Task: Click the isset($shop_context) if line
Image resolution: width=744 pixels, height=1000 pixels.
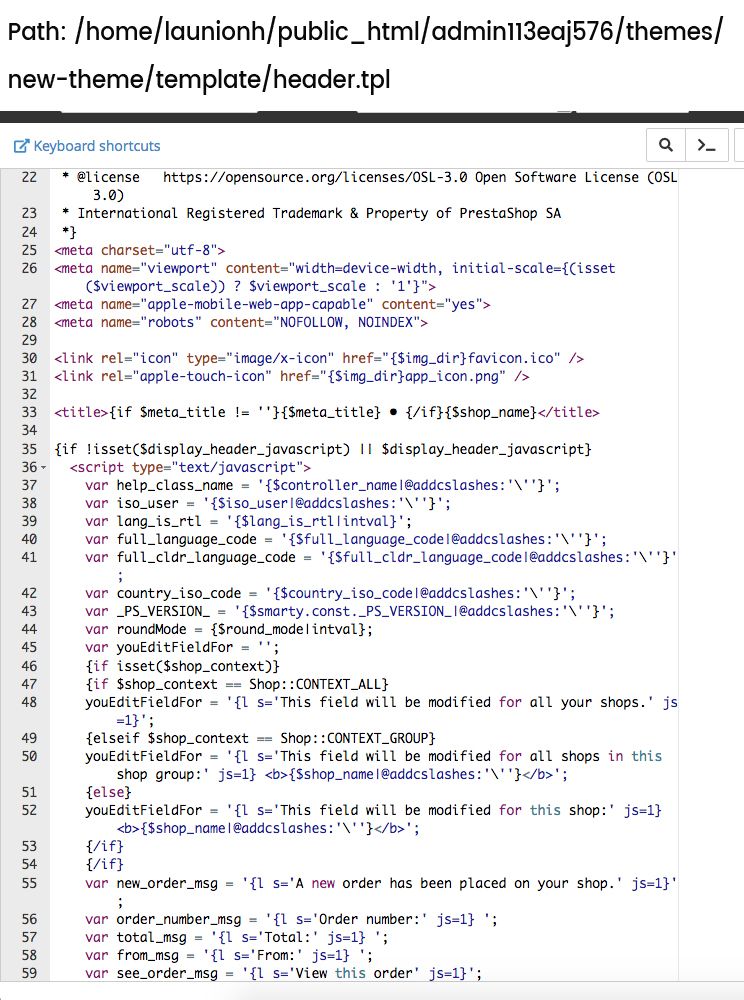Action: pyautogui.click(x=182, y=666)
